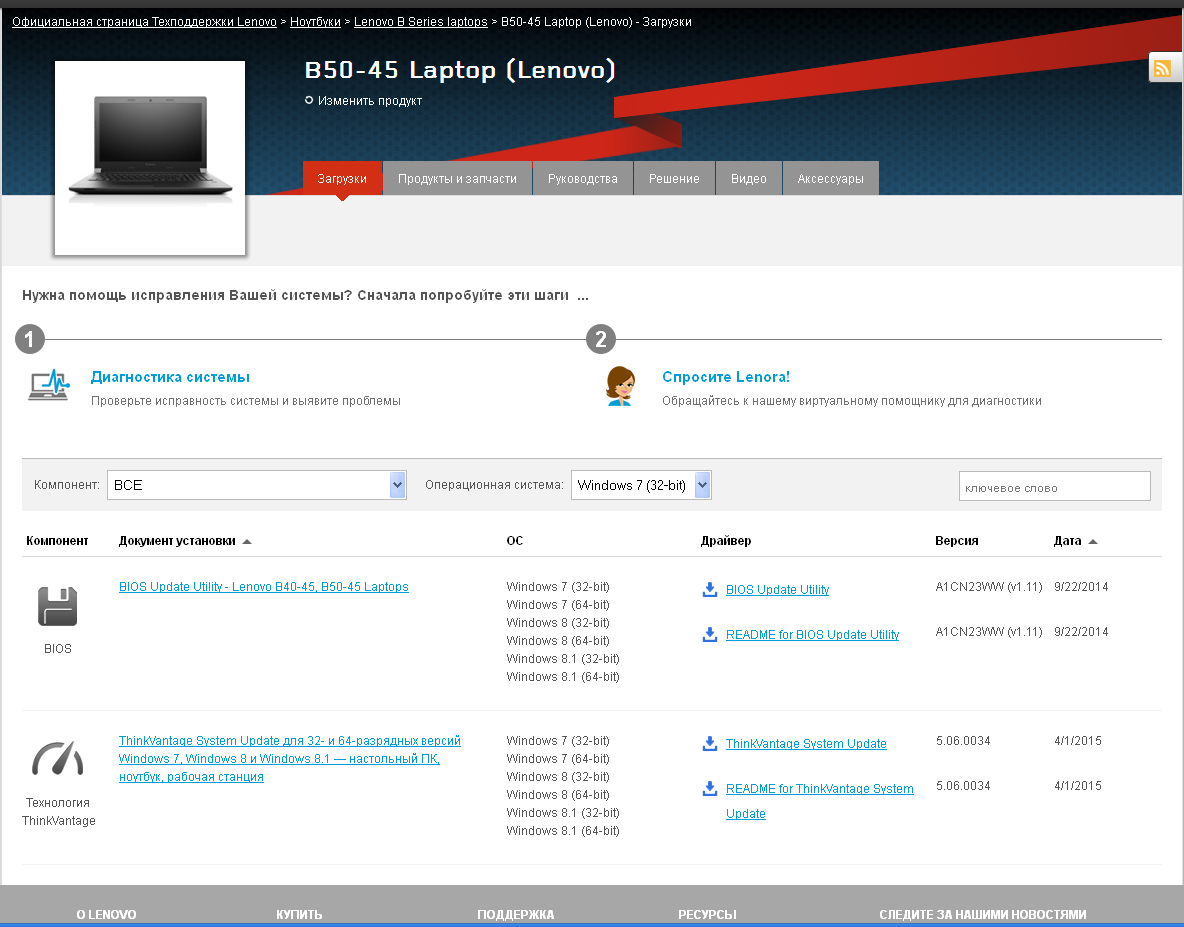The height and width of the screenshot is (927, 1184).
Task: Click the Lenora virtual assistant avatar
Action: click(x=621, y=386)
